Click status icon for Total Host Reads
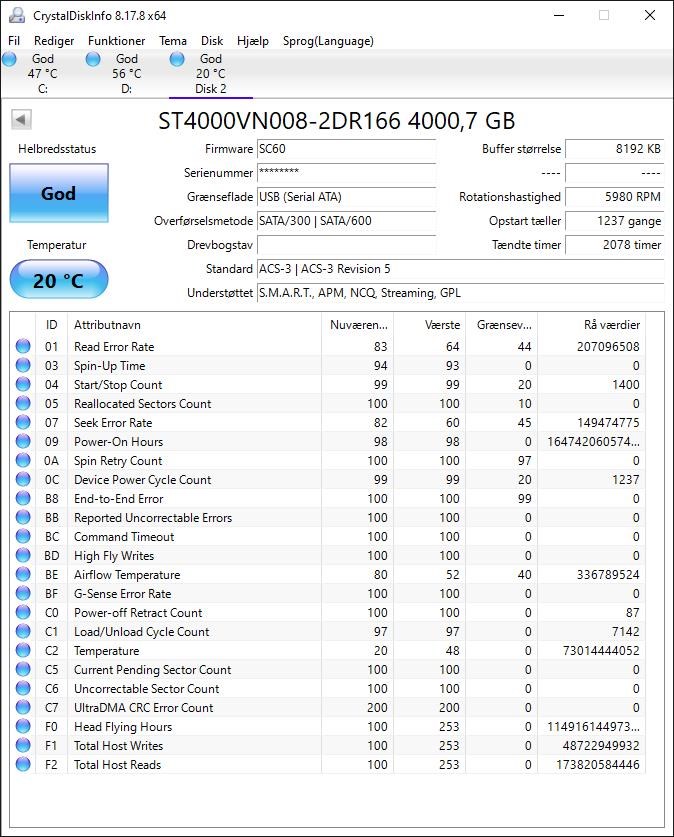 point(23,764)
